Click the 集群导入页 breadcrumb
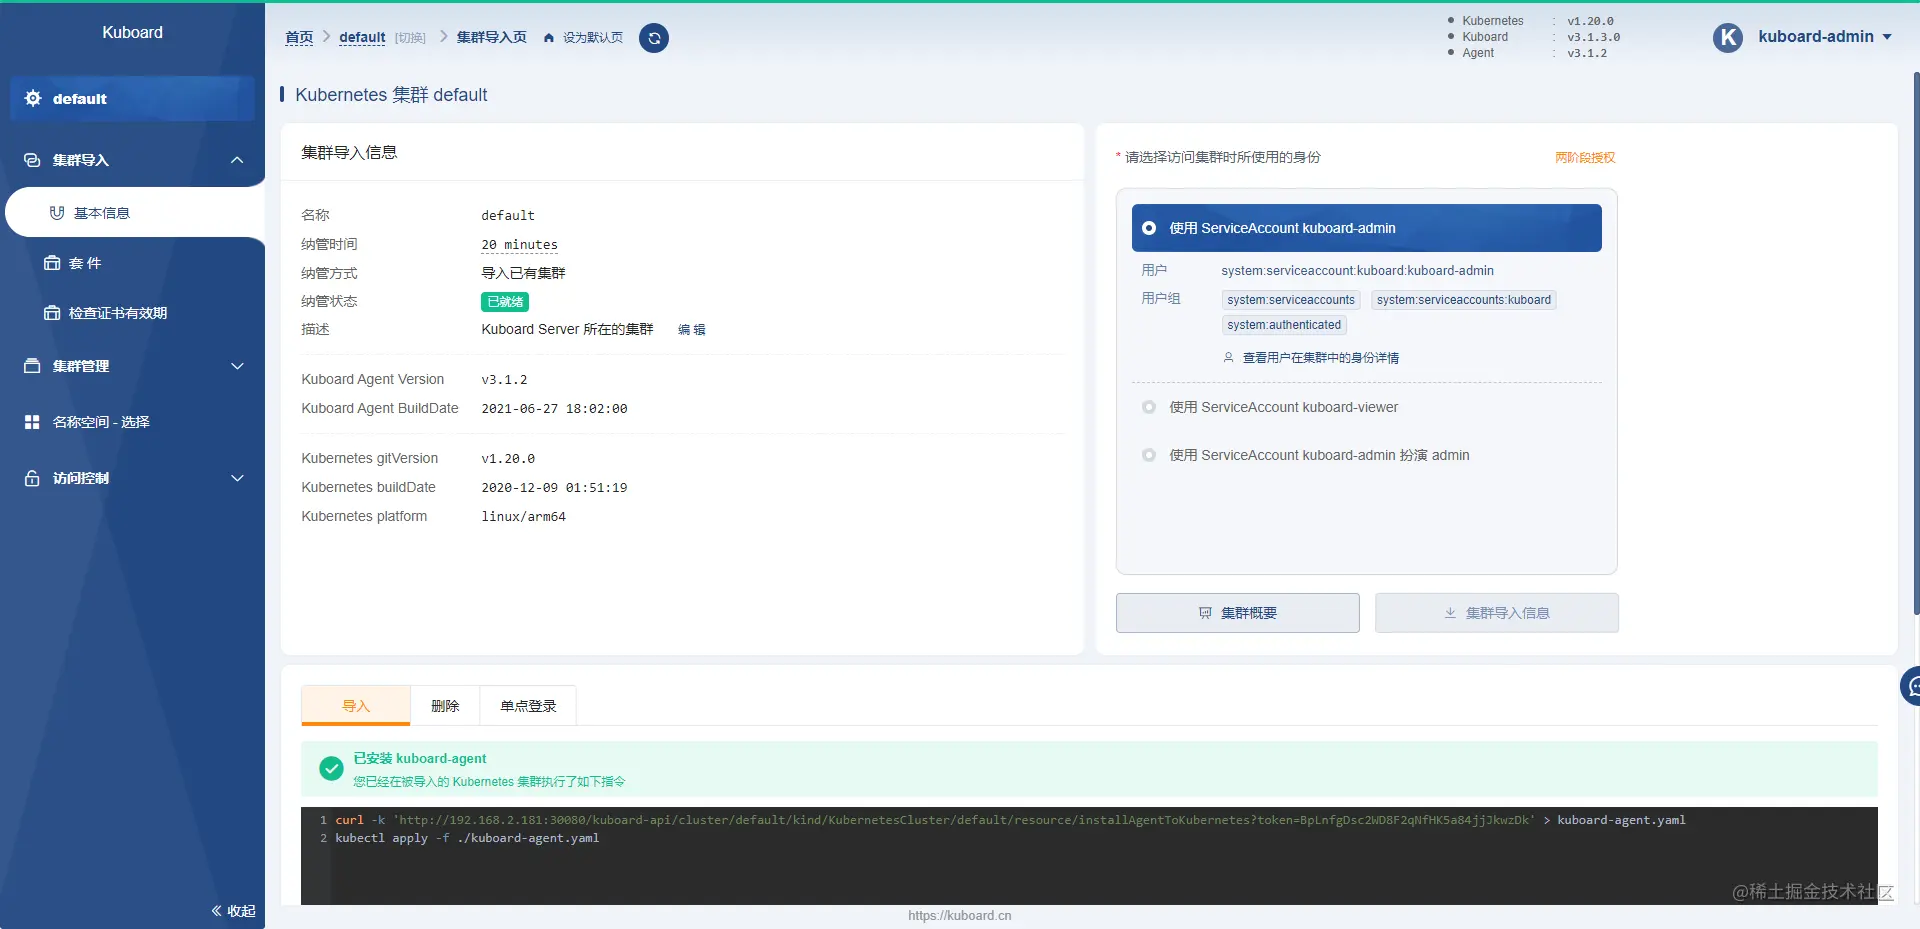This screenshot has height=929, width=1920. [491, 38]
